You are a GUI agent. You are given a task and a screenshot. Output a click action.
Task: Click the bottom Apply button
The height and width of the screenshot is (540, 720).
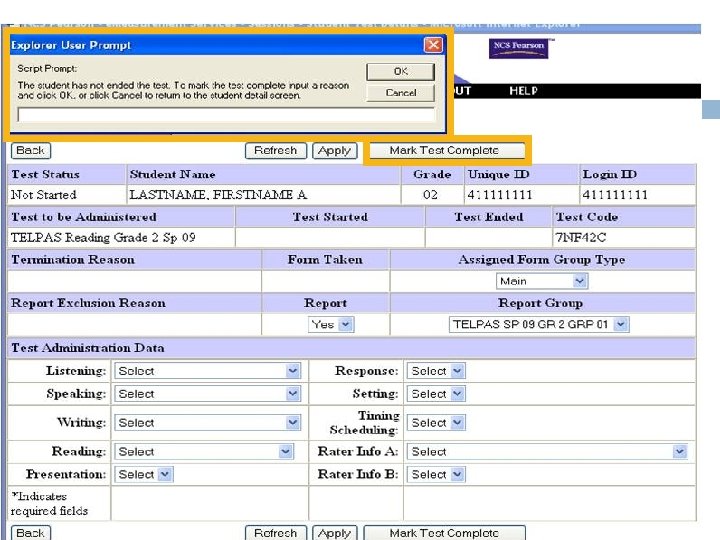(x=335, y=533)
